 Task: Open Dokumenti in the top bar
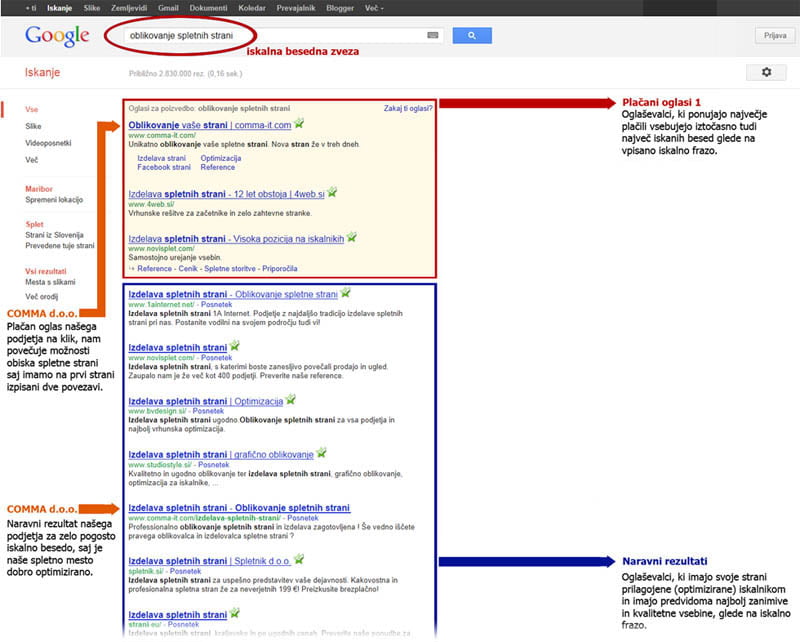coord(209,8)
